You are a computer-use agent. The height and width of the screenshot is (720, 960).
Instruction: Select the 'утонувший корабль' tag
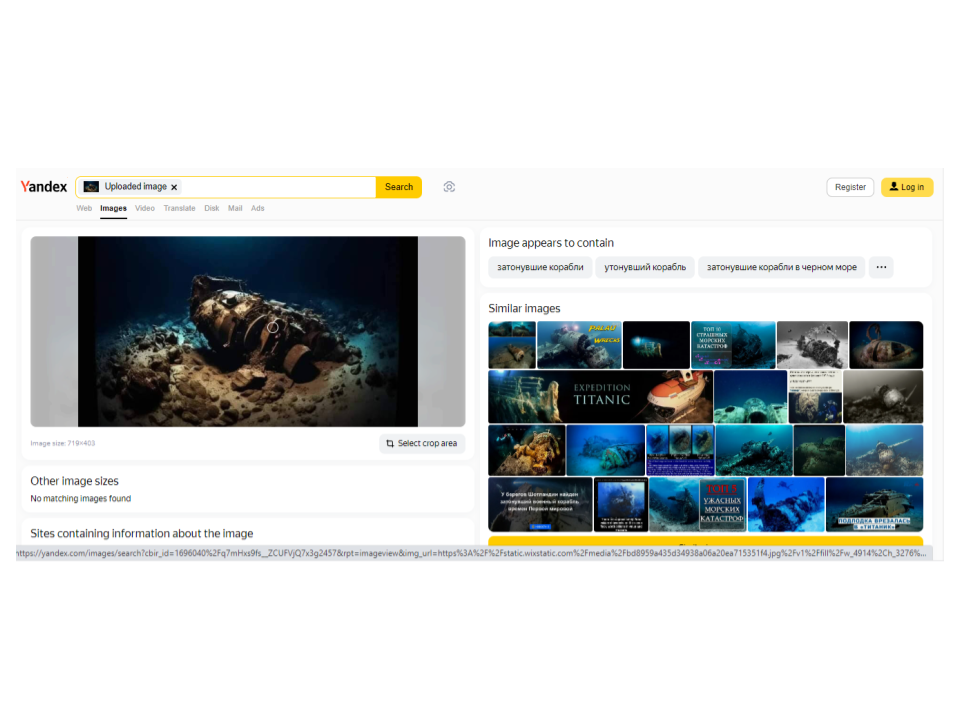click(645, 267)
